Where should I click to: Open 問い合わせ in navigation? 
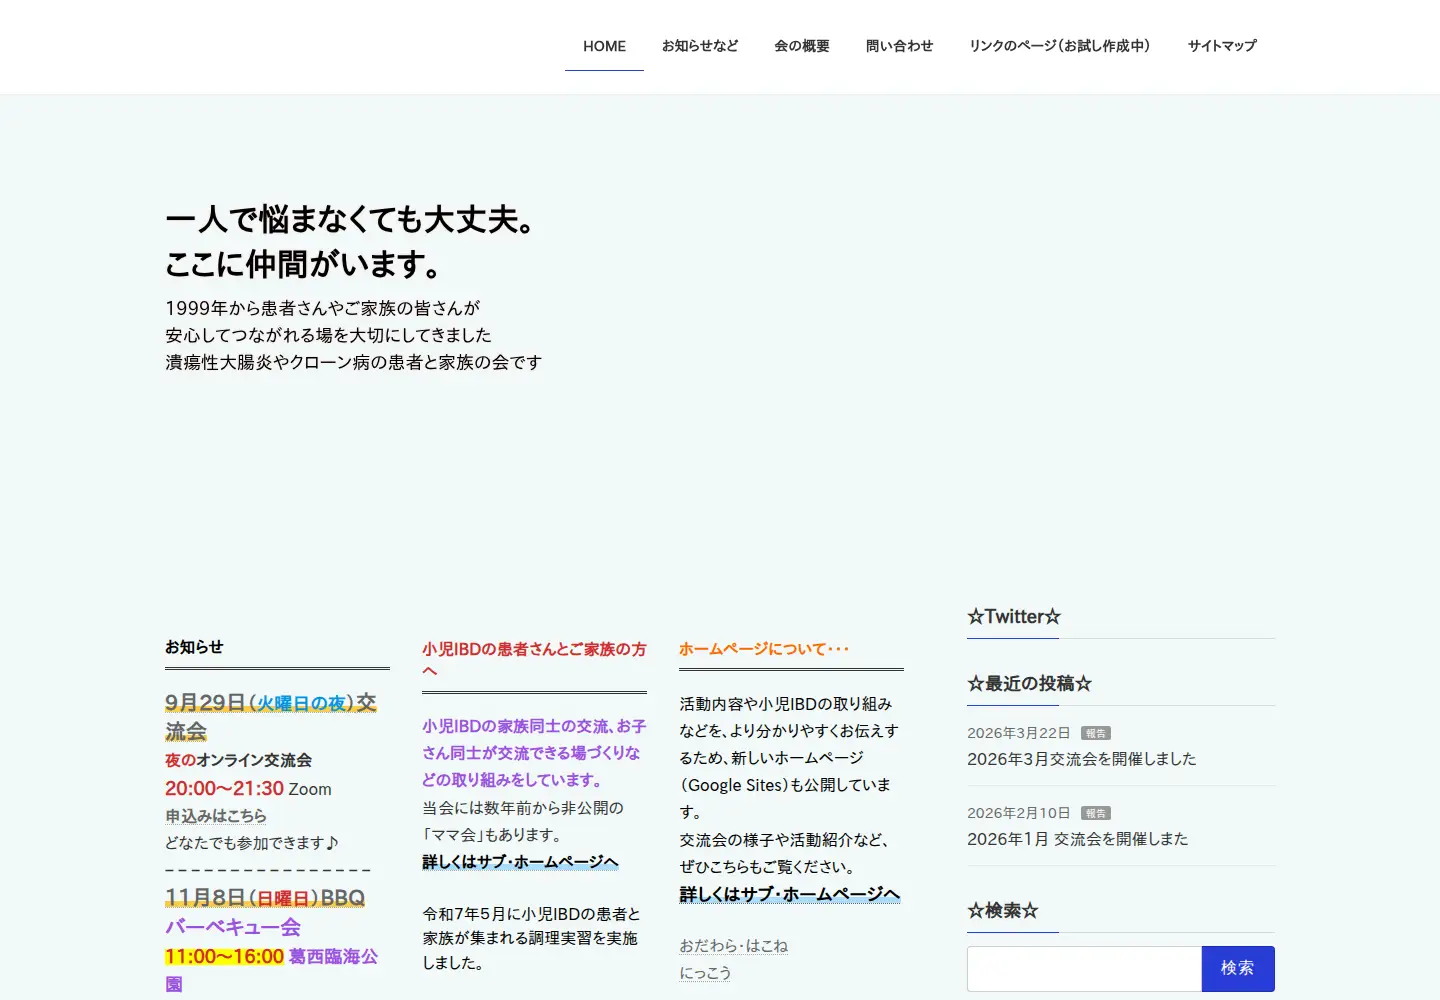click(x=899, y=46)
